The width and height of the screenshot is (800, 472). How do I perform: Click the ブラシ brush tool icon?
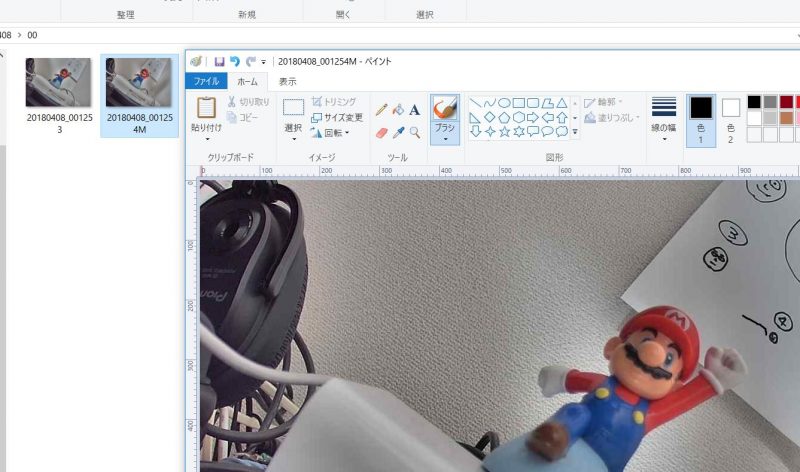[445, 108]
